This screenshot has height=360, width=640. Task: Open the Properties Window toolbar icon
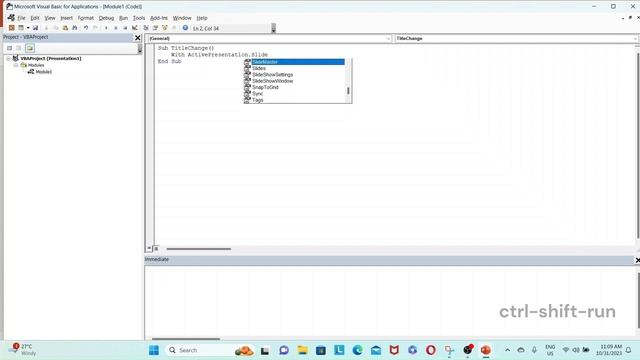coord(155,28)
